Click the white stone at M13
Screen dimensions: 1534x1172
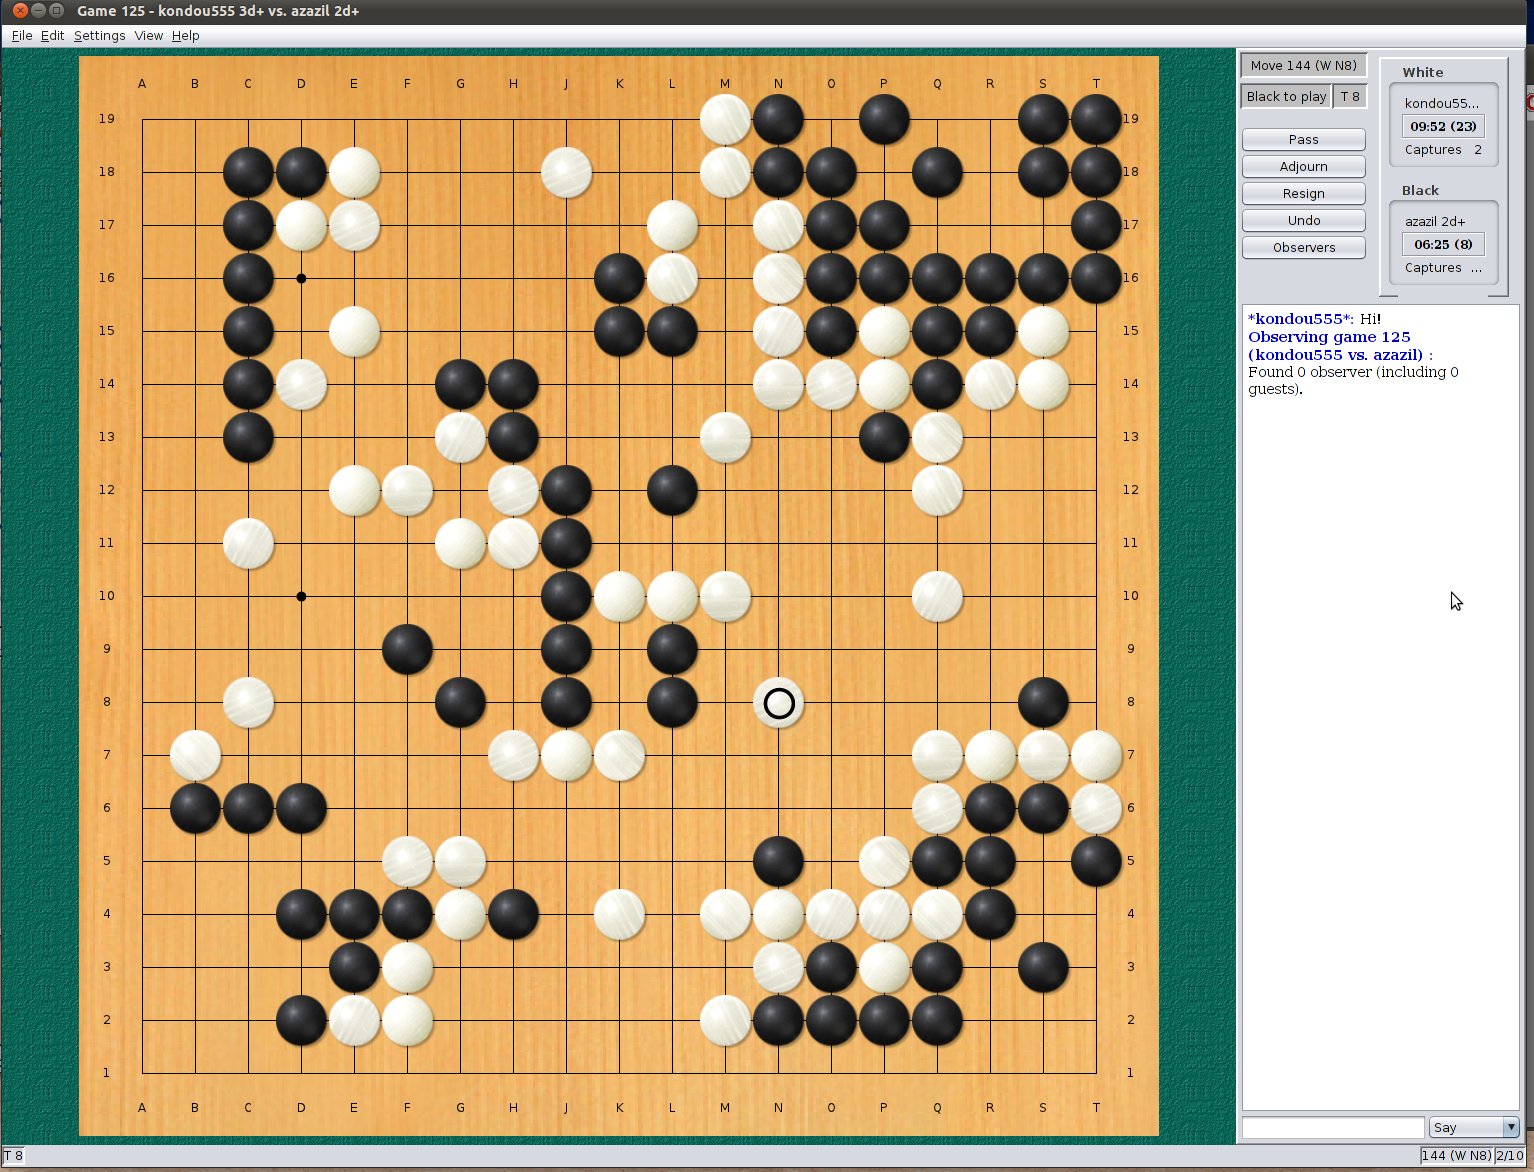[x=725, y=437]
